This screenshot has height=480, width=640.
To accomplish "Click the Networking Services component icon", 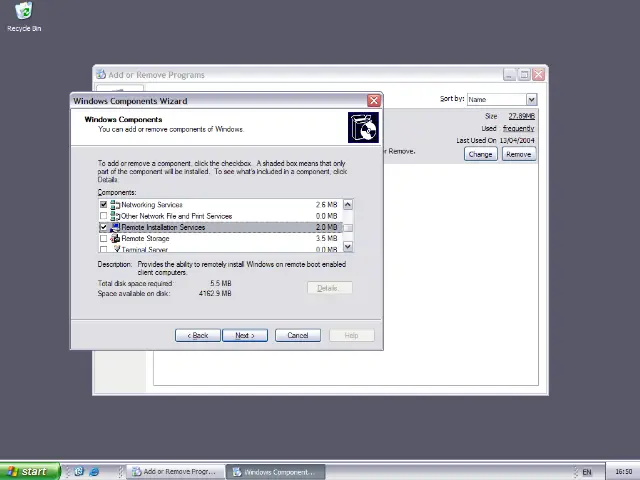I will 115,205.
